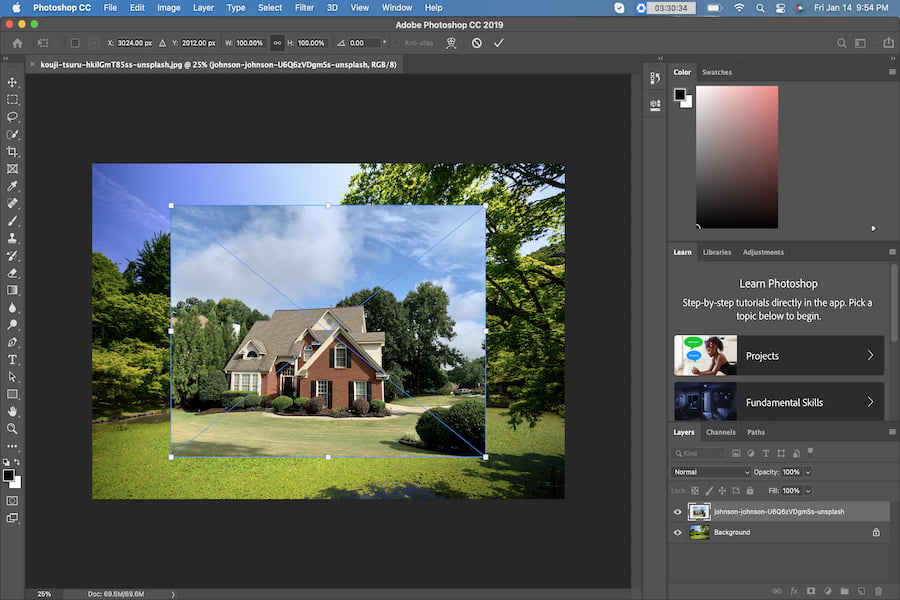Open the Opacity 100% dropdown

[x=807, y=471]
